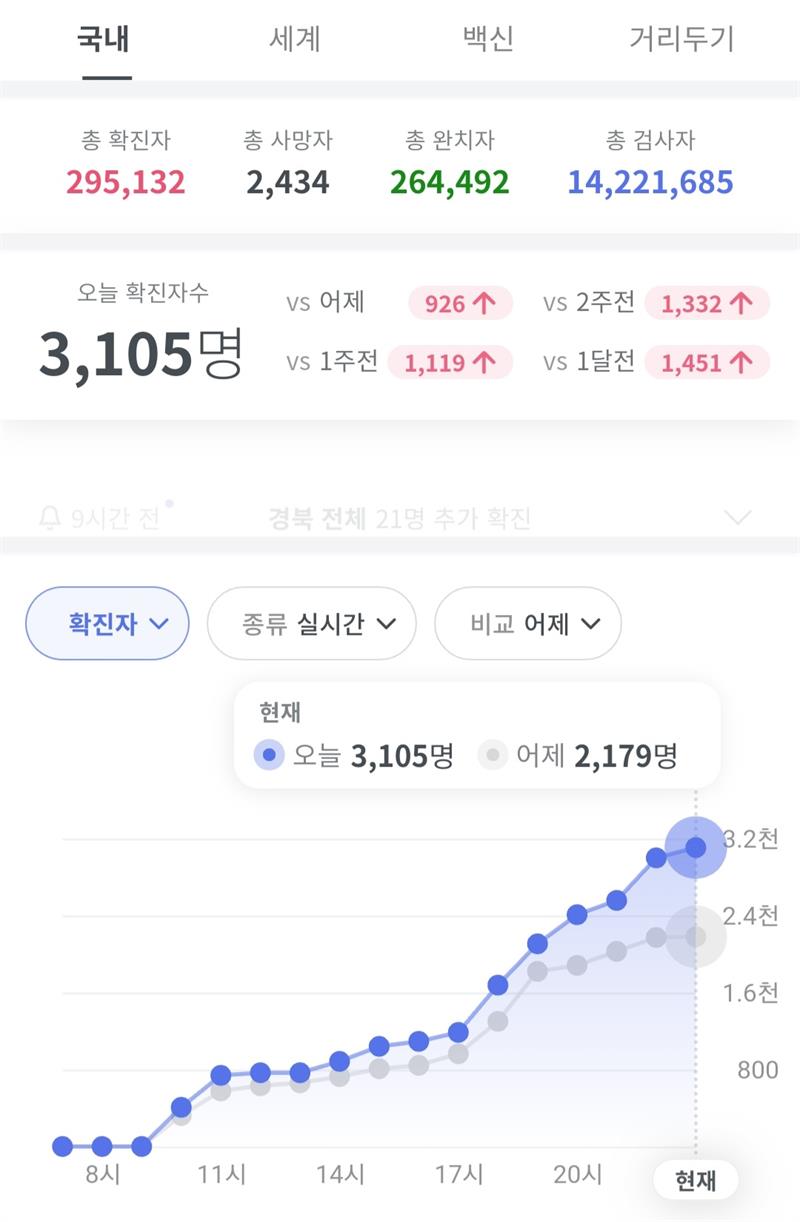Click the vs 2주전 1,332 badge
This screenshot has width=800, height=1222.
(707, 303)
